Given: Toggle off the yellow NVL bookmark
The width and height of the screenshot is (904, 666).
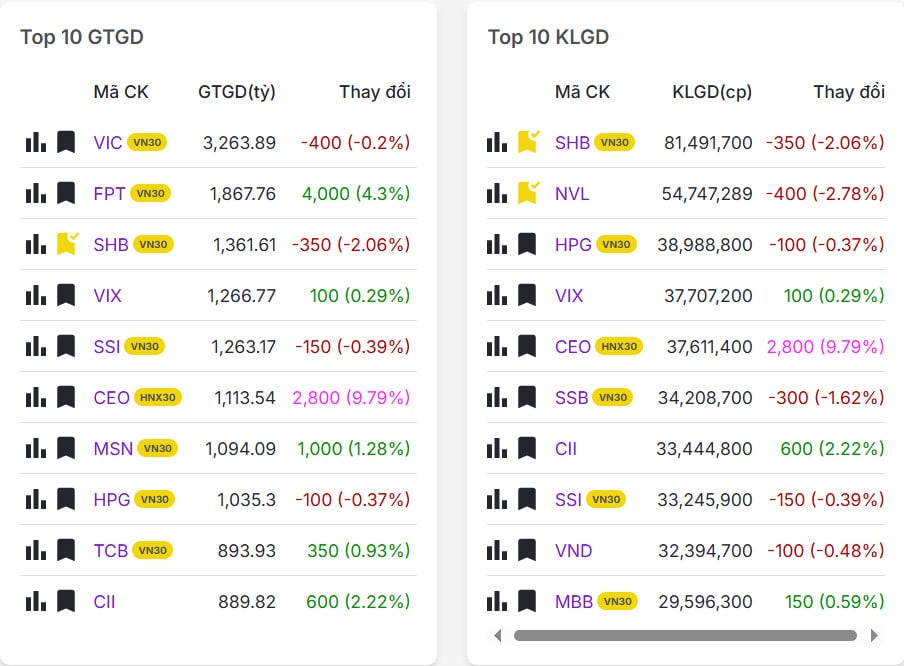Looking at the screenshot, I should tap(527, 193).
